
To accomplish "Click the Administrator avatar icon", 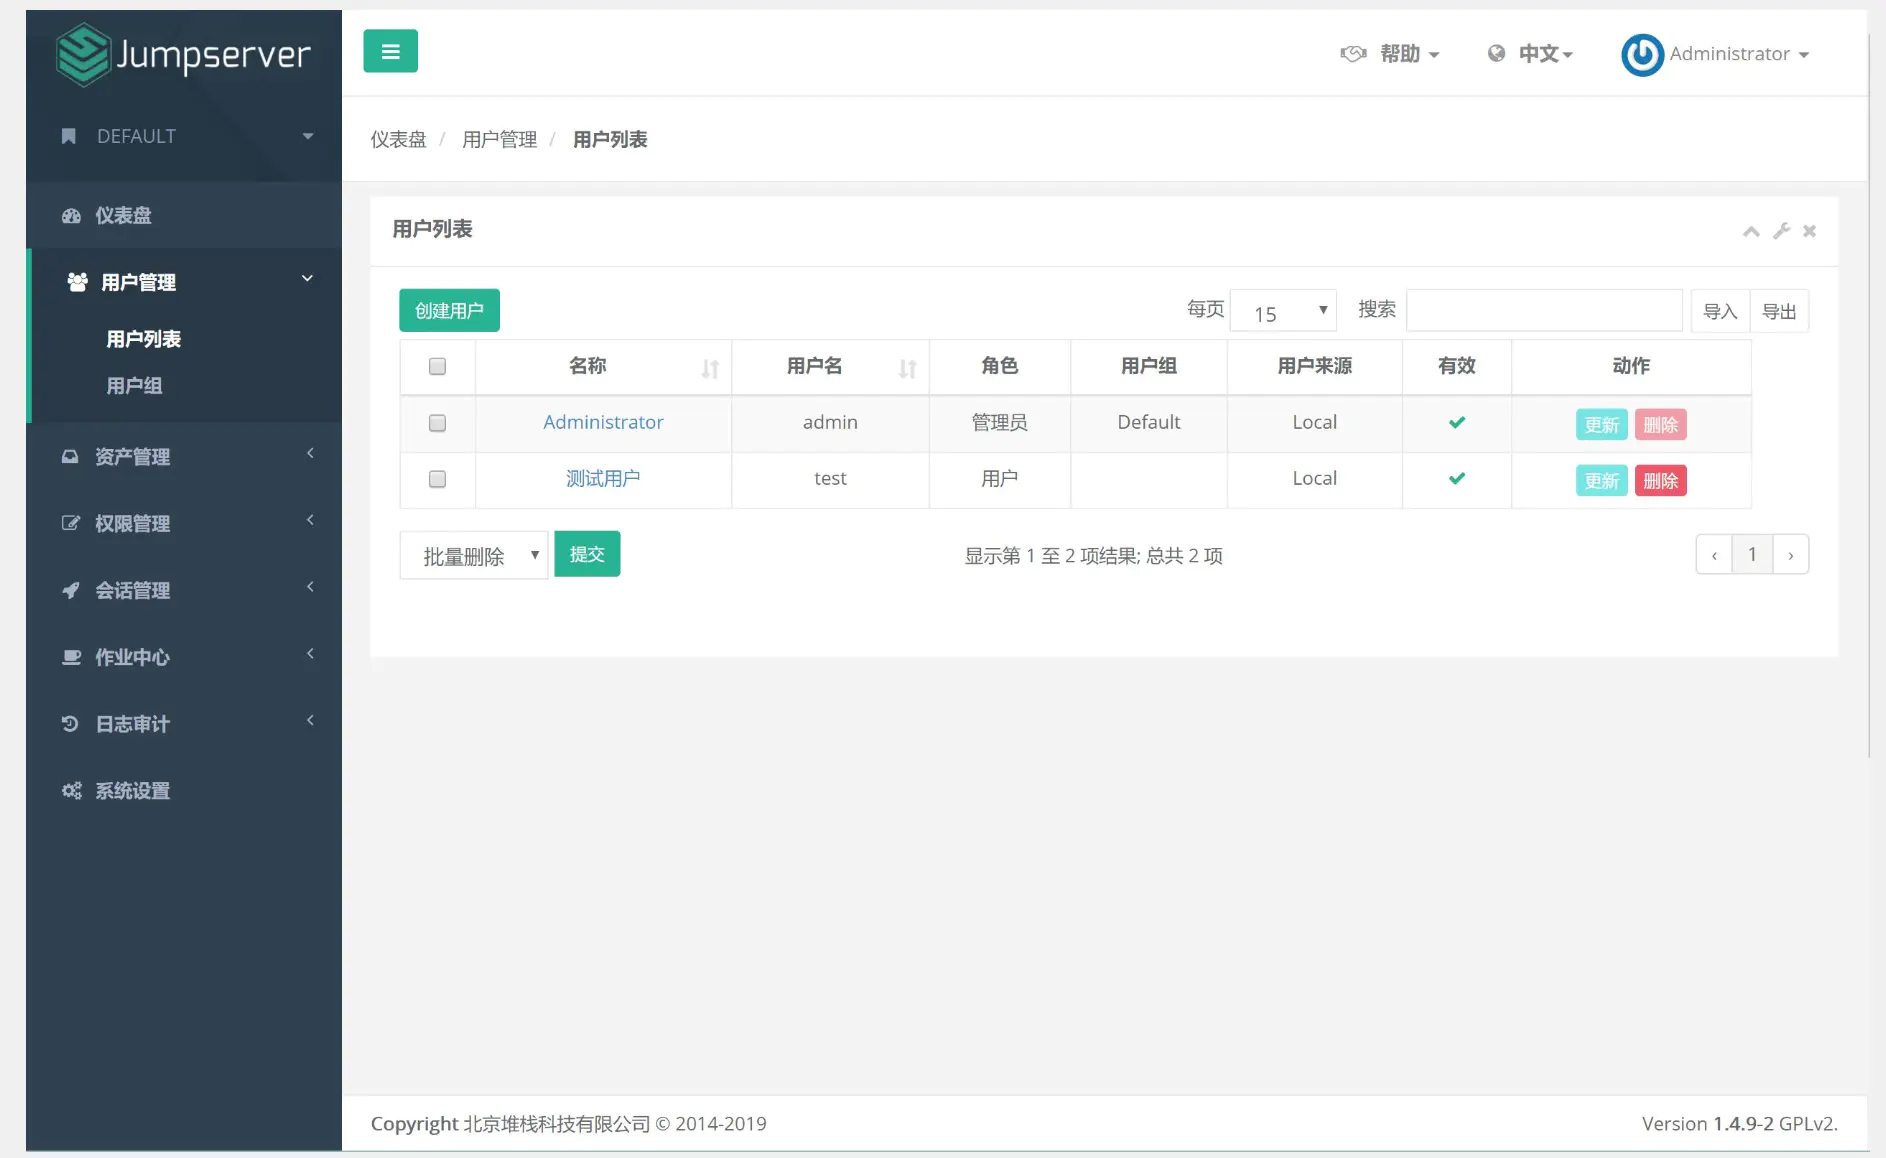I will pyautogui.click(x=1642, y=54).
